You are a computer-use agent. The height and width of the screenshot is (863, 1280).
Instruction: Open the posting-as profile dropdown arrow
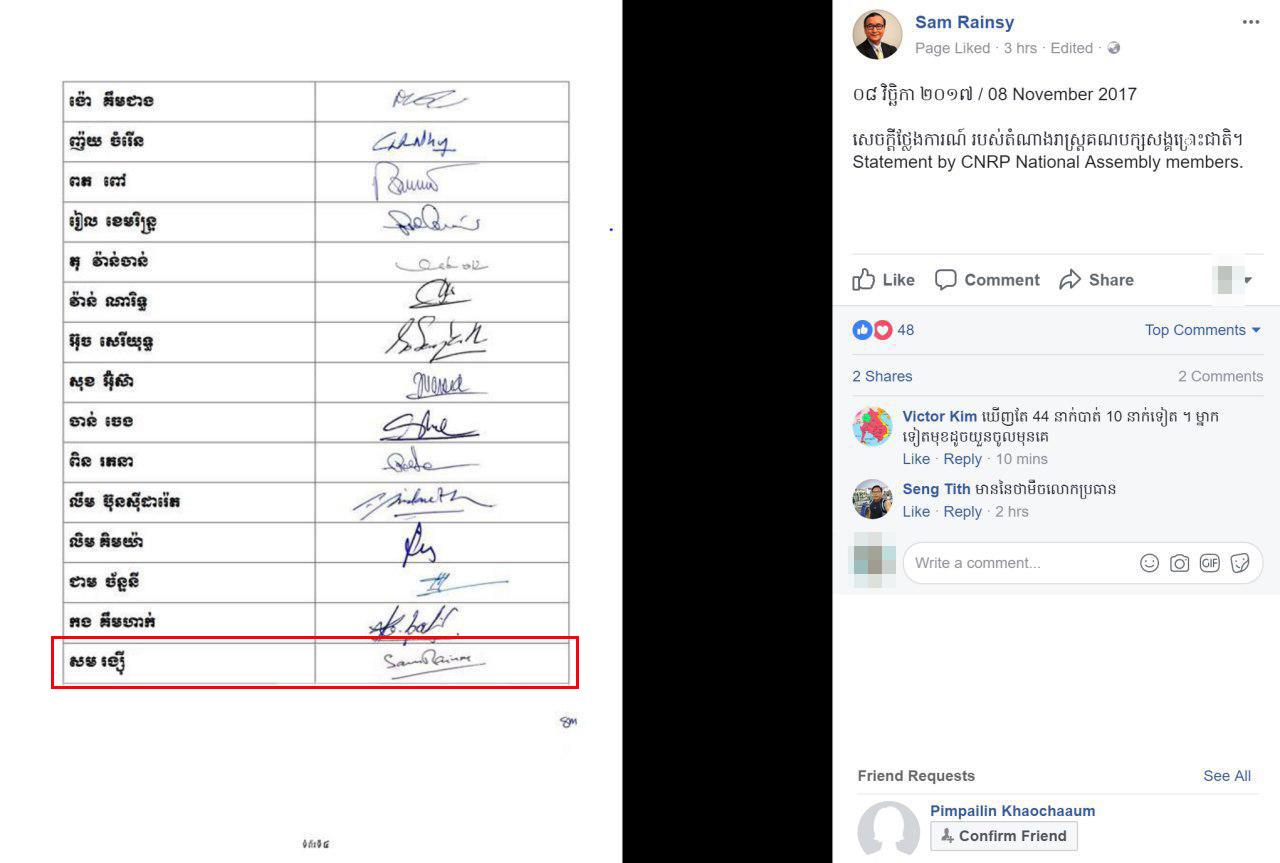tap(1247, 280)
